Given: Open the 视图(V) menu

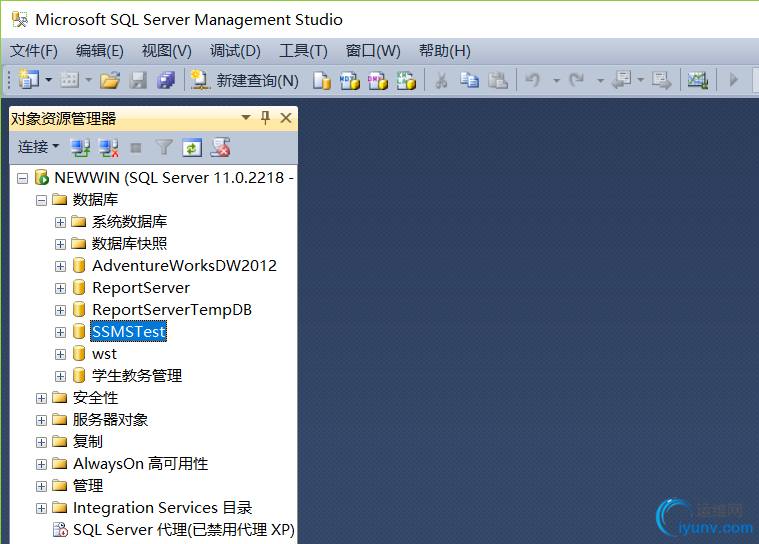Looking at the screenshot, I should pos(167,51).
